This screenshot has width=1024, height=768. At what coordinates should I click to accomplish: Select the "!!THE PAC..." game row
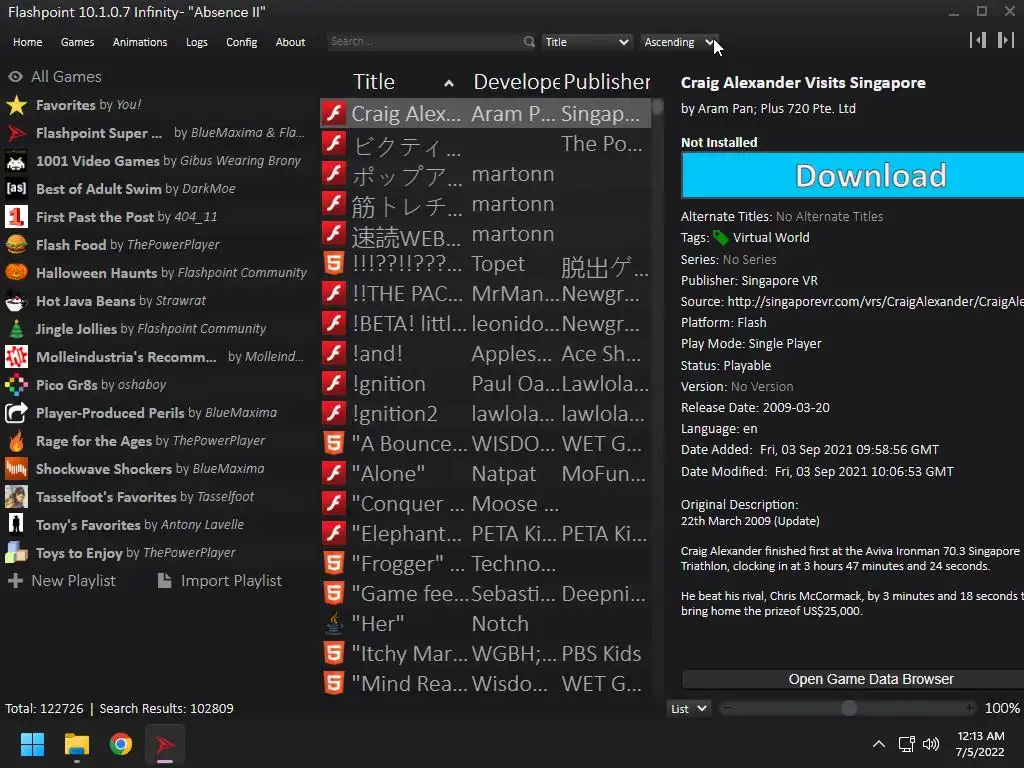(486, 294)
